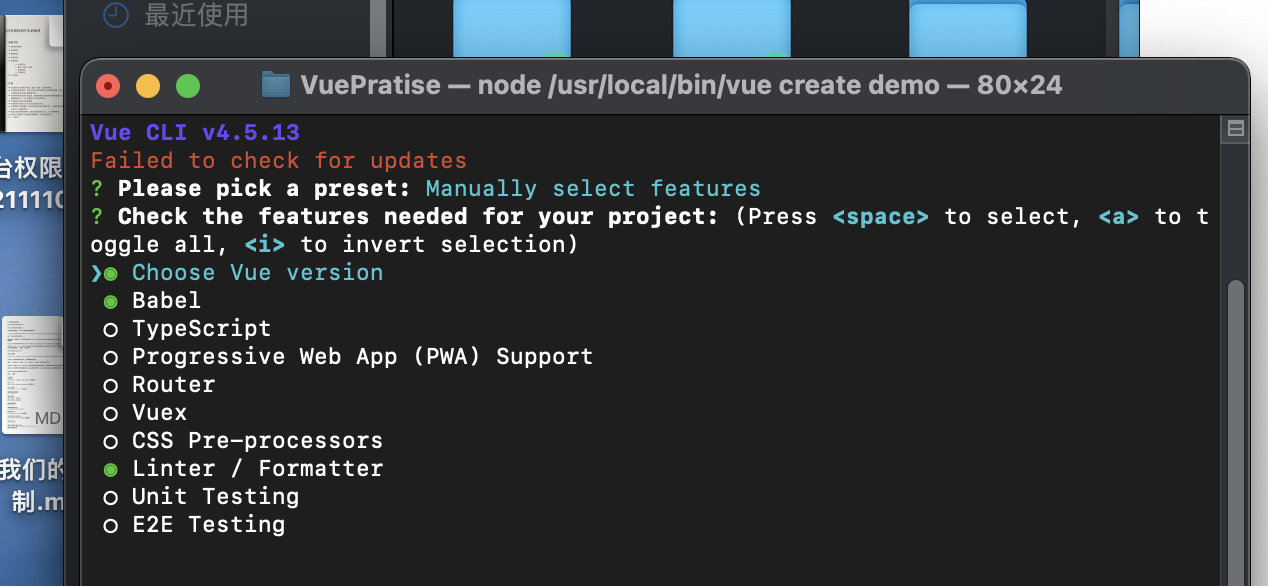Image resolution: width=1268 pixels, height=586 pixels.
Task: Disable the Linter / Formatter feature
Action: pos(257,469)
